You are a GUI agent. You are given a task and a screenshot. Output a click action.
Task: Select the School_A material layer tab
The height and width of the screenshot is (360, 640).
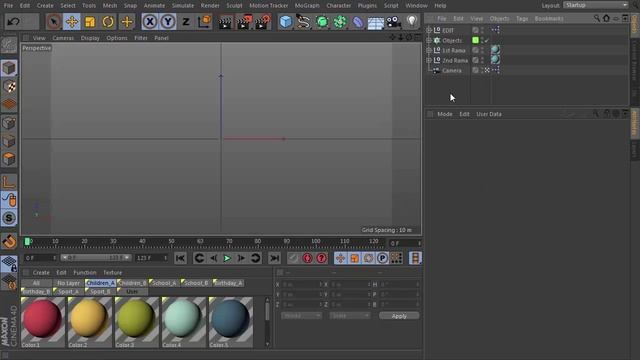(x=164, y=283)
